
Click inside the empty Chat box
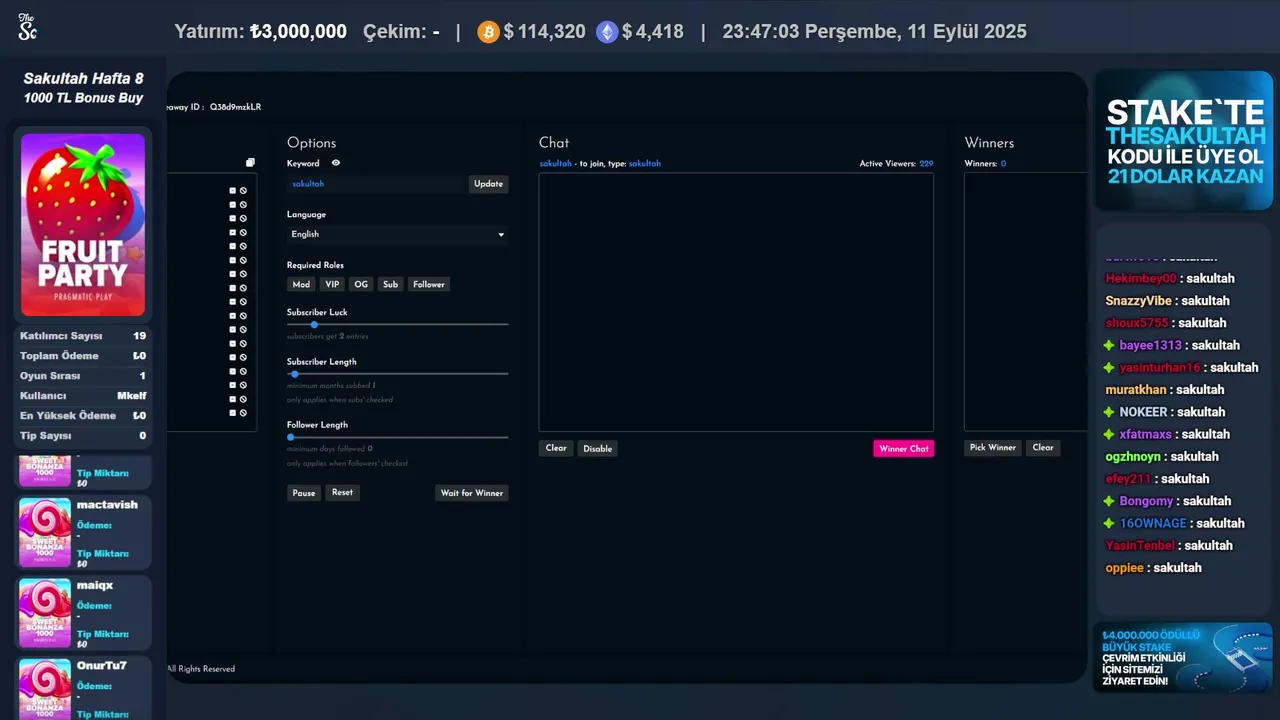(736, 302)
